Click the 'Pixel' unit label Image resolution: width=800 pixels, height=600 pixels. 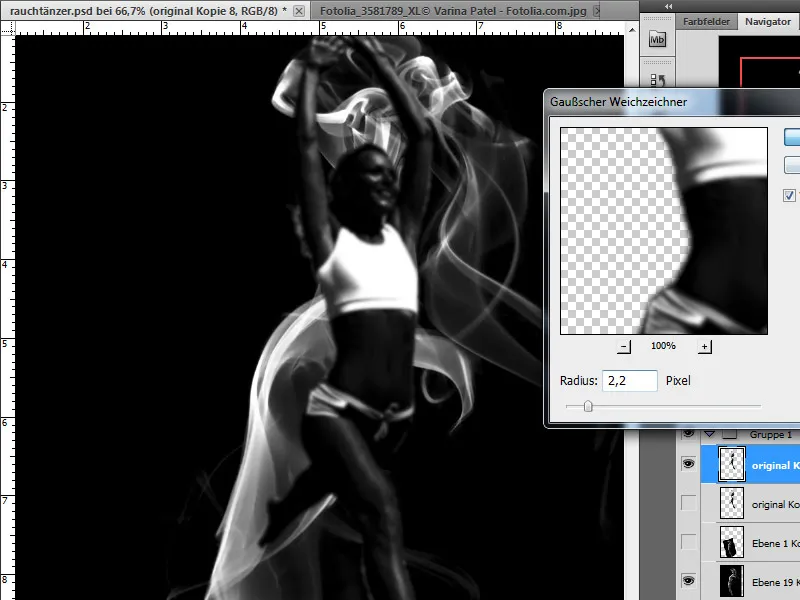pos(678,381)
